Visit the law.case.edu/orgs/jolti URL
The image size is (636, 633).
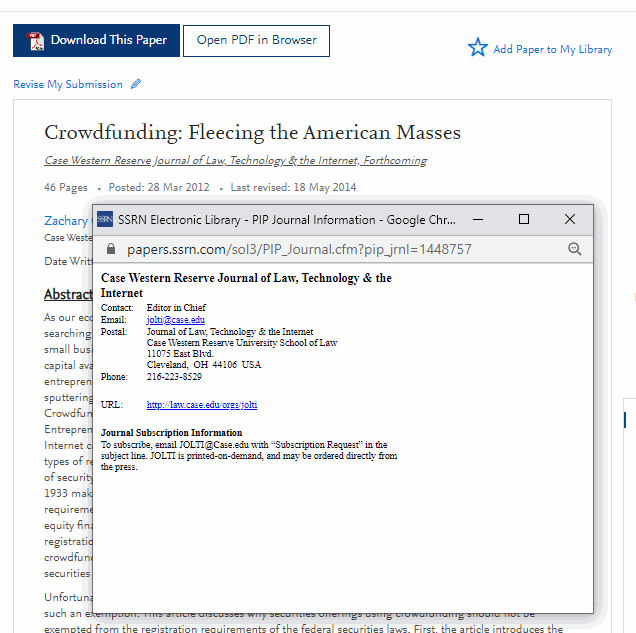pyautogui.click(x=201, y=405)
